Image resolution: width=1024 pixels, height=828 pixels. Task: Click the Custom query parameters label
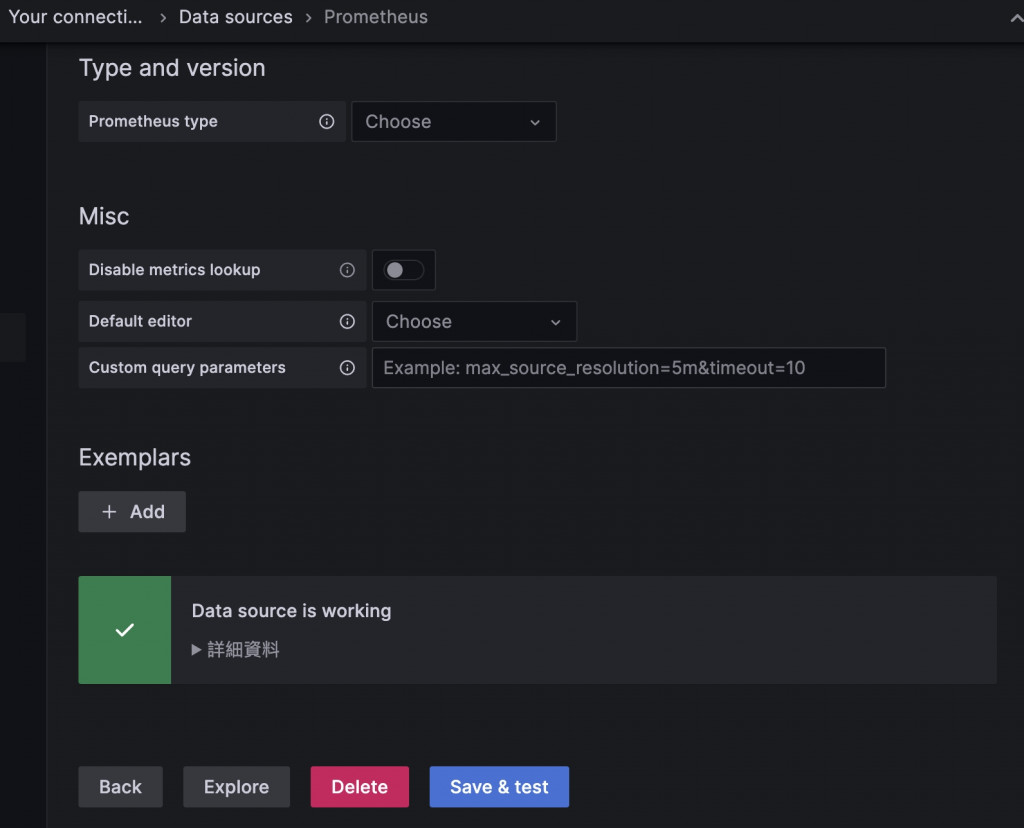coord(187,368)
